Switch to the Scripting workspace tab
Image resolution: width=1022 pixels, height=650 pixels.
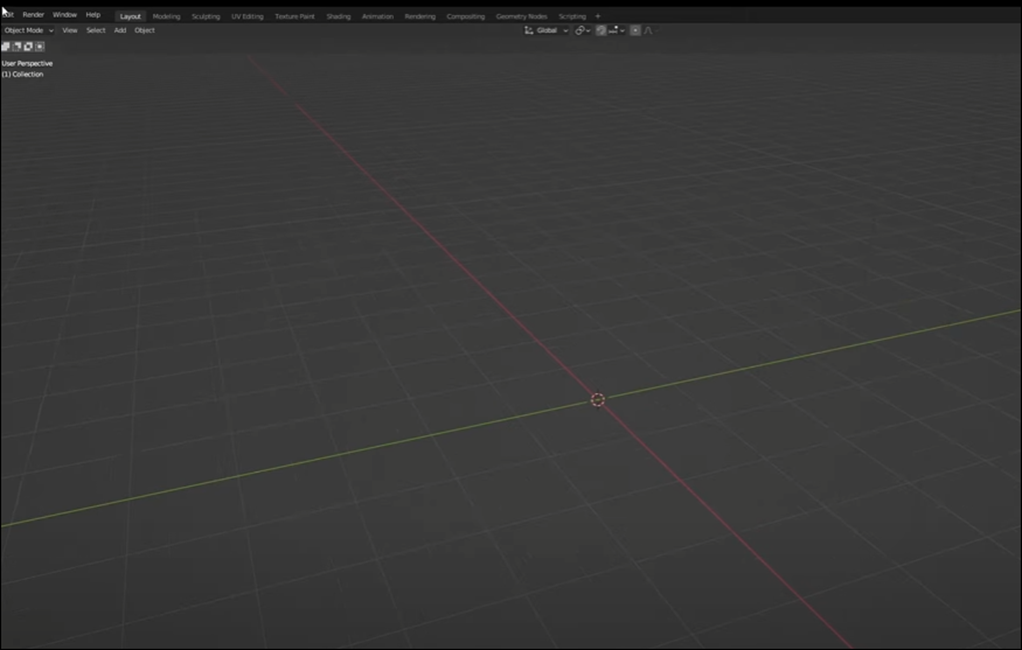[x=572, y=16]
